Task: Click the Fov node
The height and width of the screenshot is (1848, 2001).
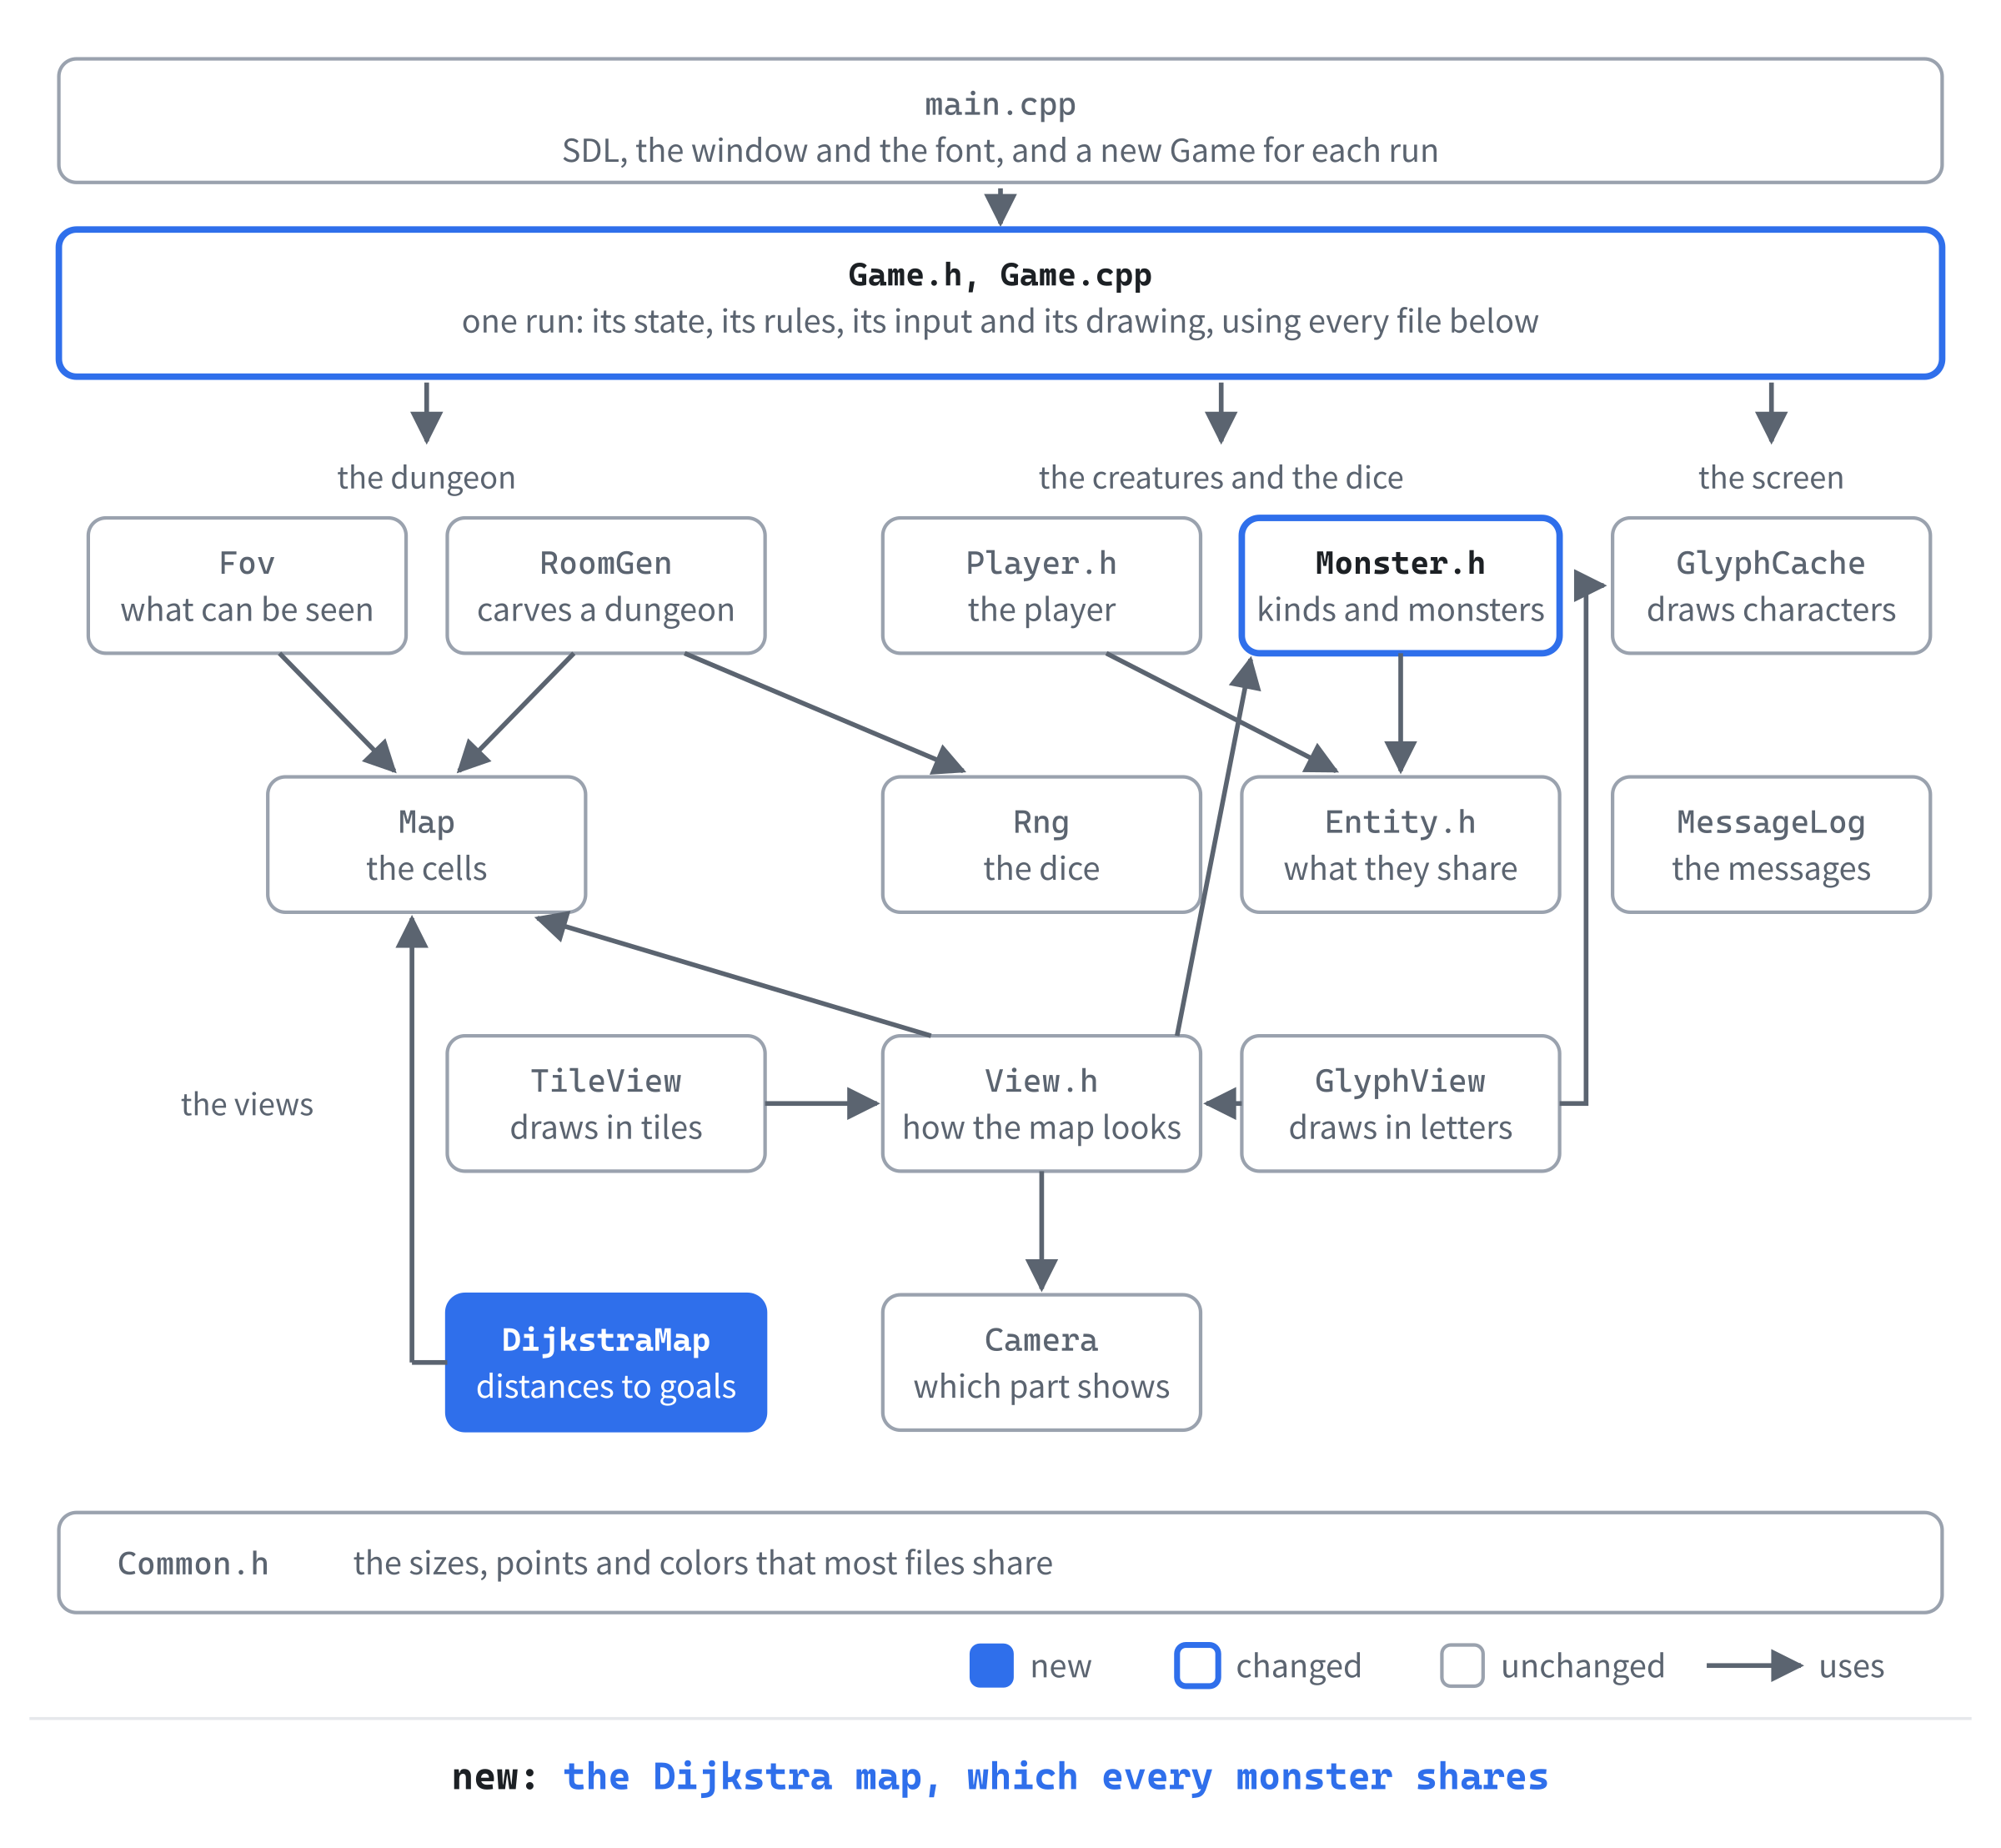Action: click(247, 586)
